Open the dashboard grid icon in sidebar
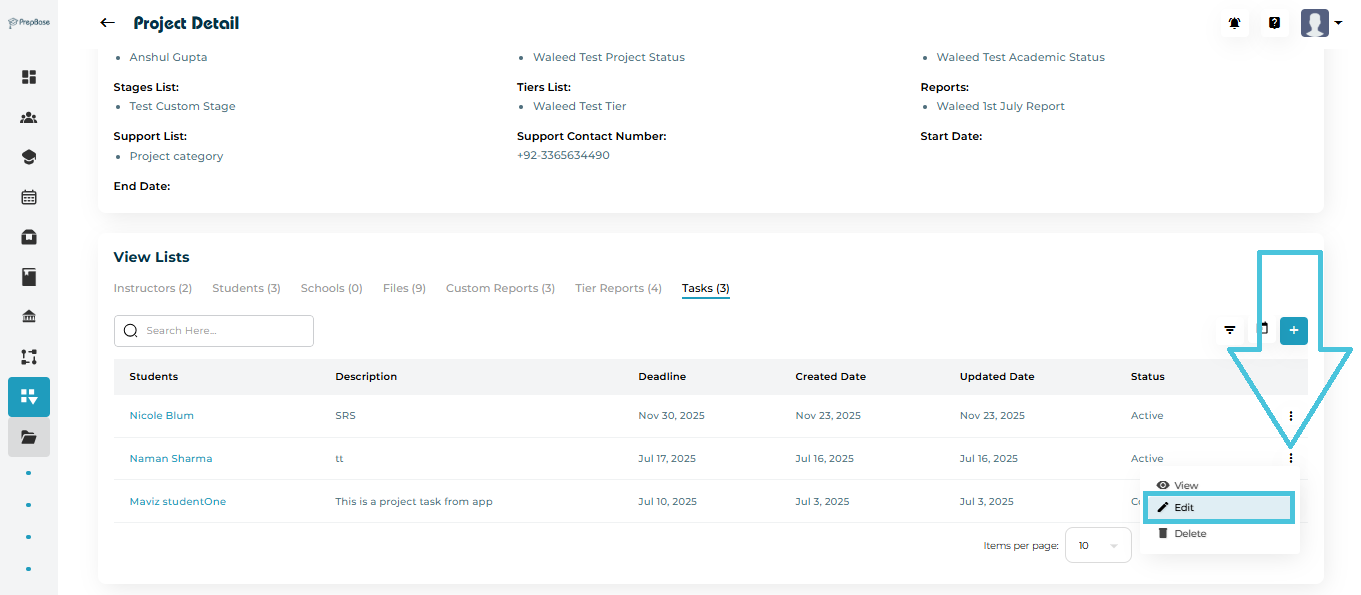 (x=29, y=77)
